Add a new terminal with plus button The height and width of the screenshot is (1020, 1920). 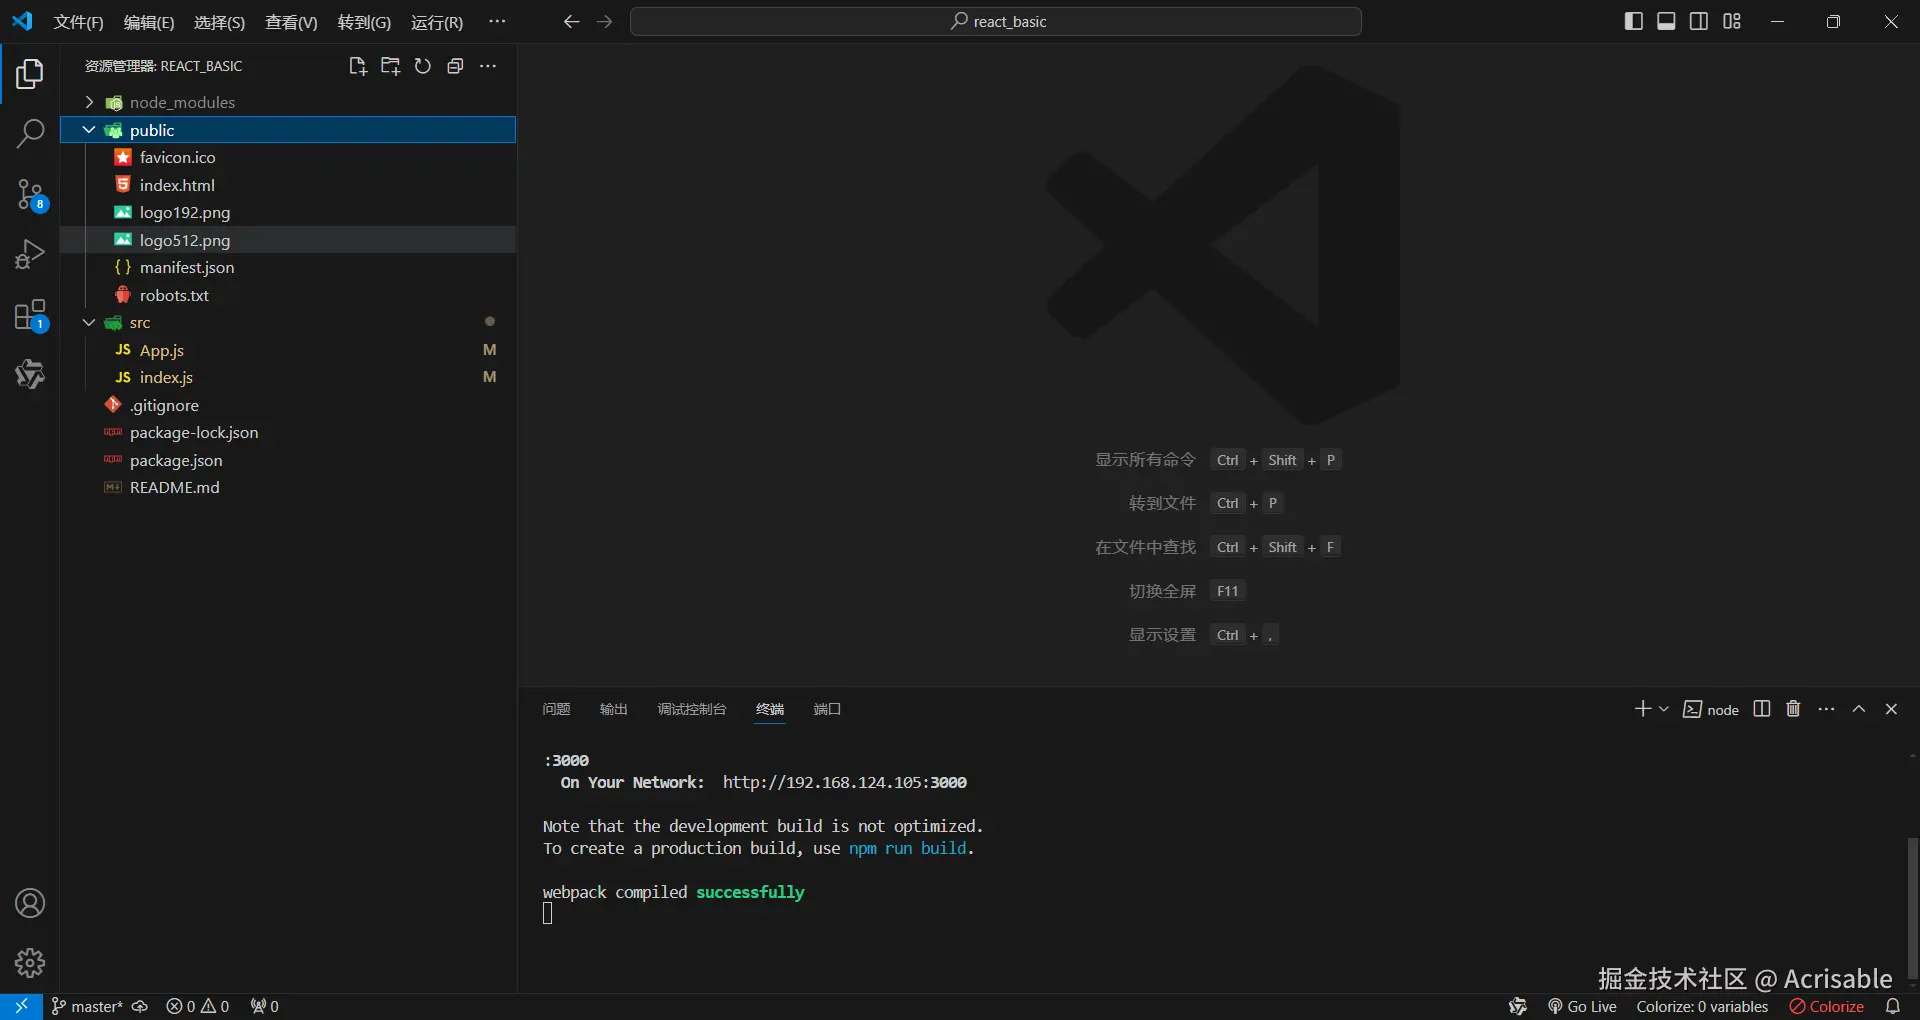coord(1642,709)
